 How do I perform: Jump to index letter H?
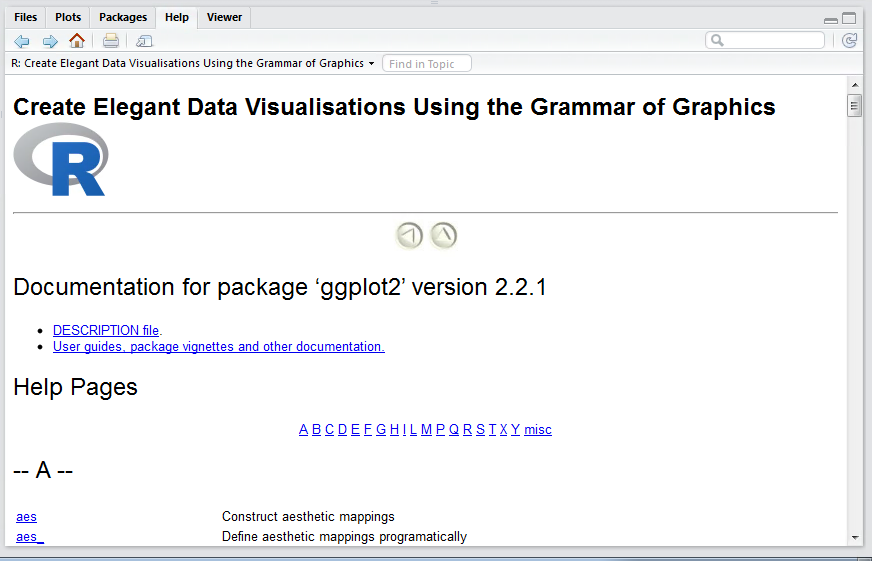pos(394,429)
